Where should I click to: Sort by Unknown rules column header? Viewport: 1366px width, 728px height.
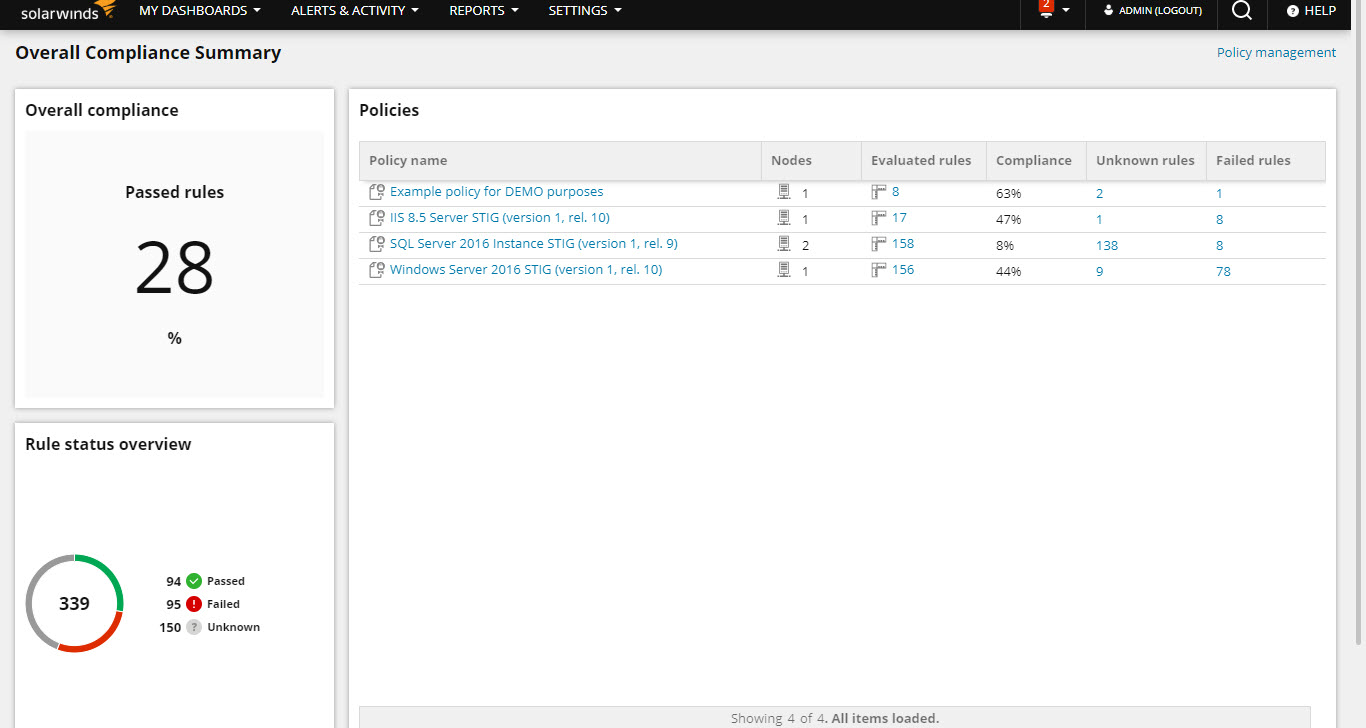[x=1146, y=161]
